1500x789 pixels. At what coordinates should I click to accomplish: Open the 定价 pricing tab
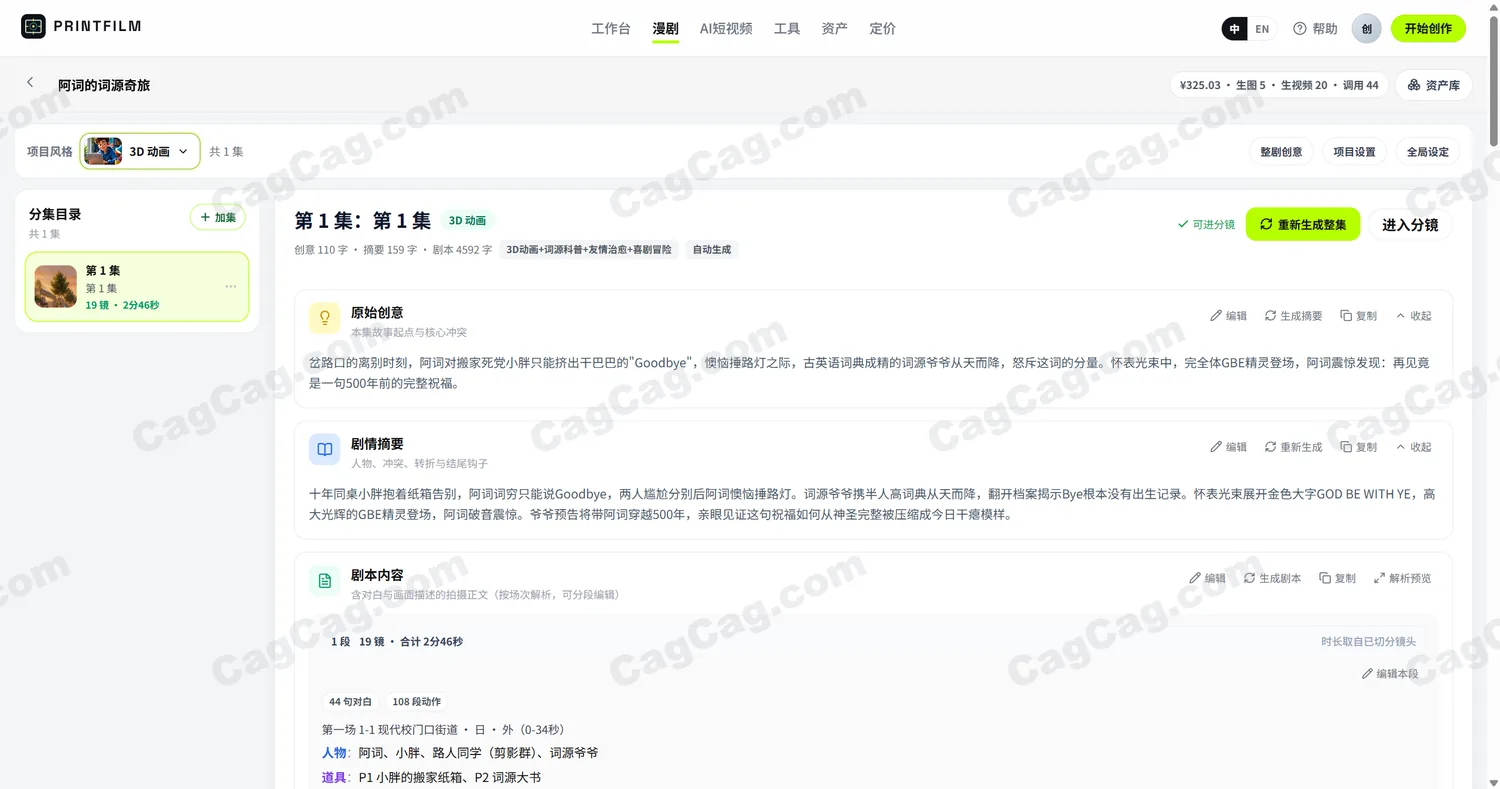(x=883, y=29)
